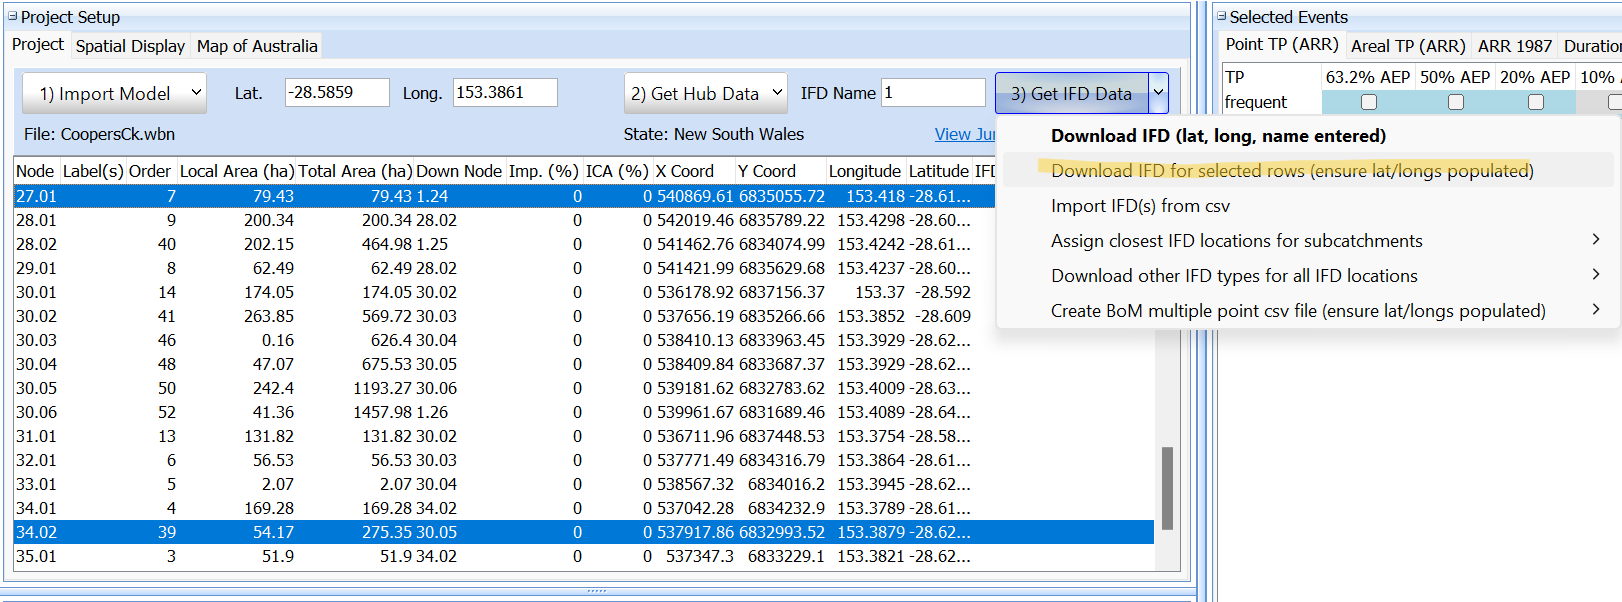Switch to the Spatial Display tab
Image resolution: width=1622 pixels, height=602 pixels.
[x=130, y=46]
